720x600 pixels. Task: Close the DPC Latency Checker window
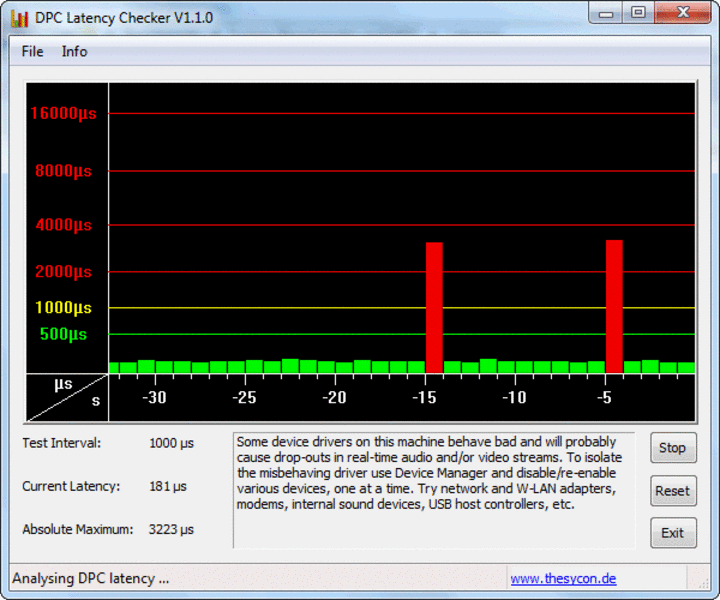[x=683, y=13]
